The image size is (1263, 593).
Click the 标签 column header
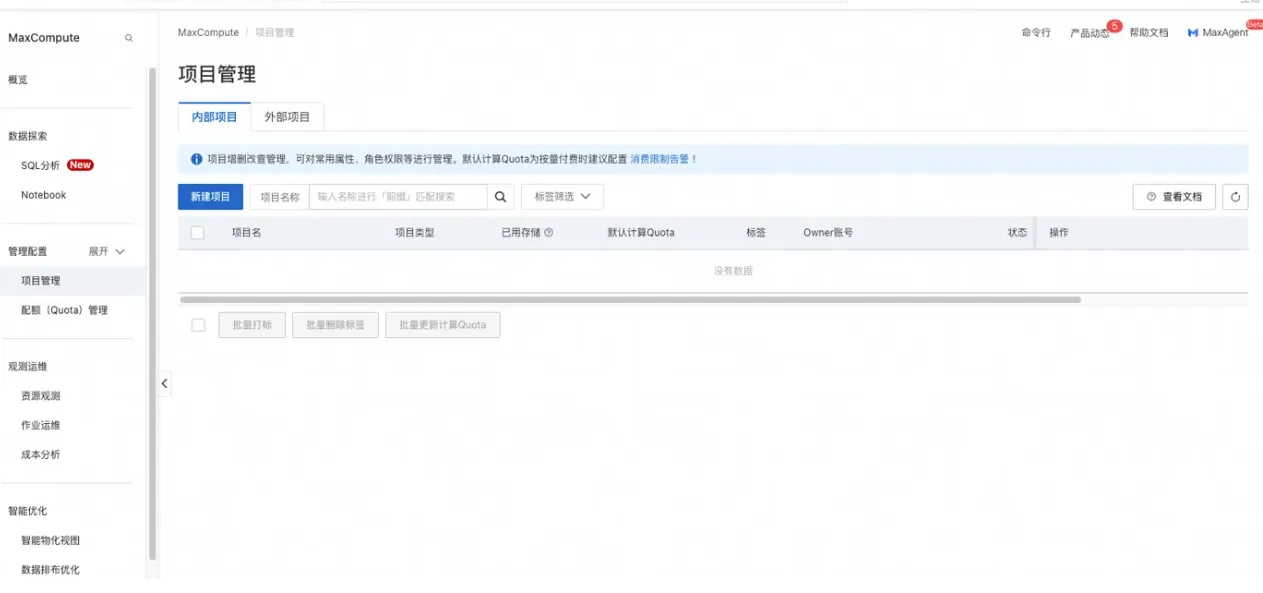(x=756, y=233)
